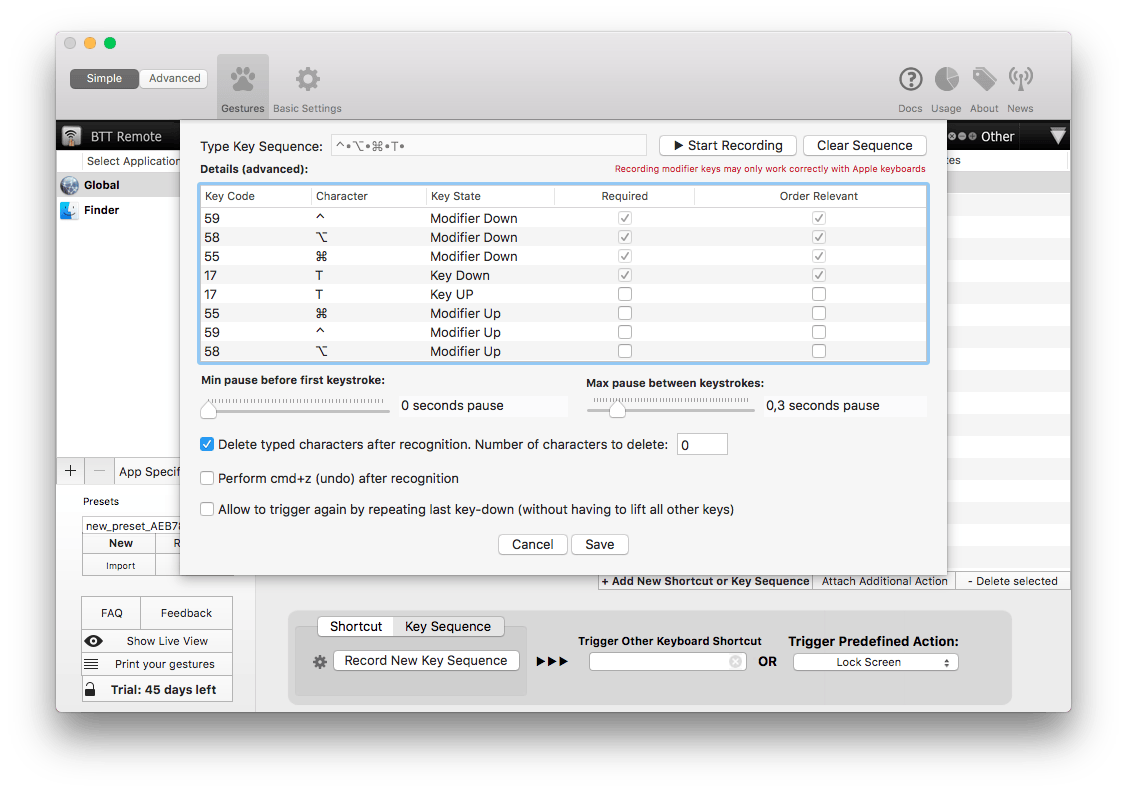The width and height of the screenshot is (1127, 792).
Task: Click the Order Relevant column header
Action: click(811, 196)
